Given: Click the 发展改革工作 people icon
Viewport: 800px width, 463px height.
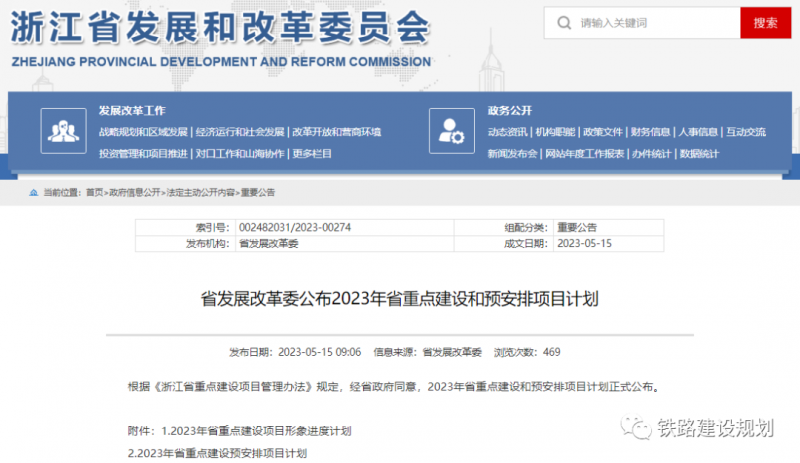Looking at the screenshot, I should pos(62,130).
